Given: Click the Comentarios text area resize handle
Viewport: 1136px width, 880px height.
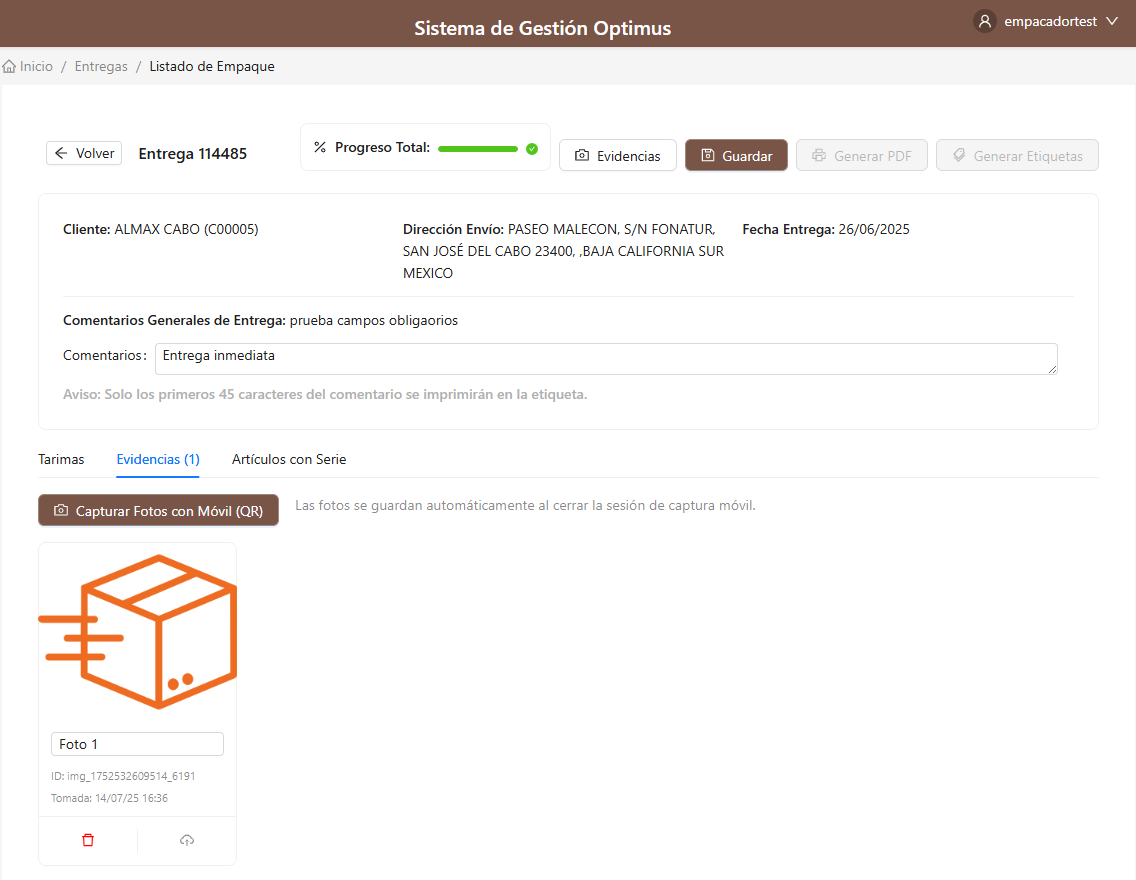Looking at the screenshot, I should coord(1052,369).
